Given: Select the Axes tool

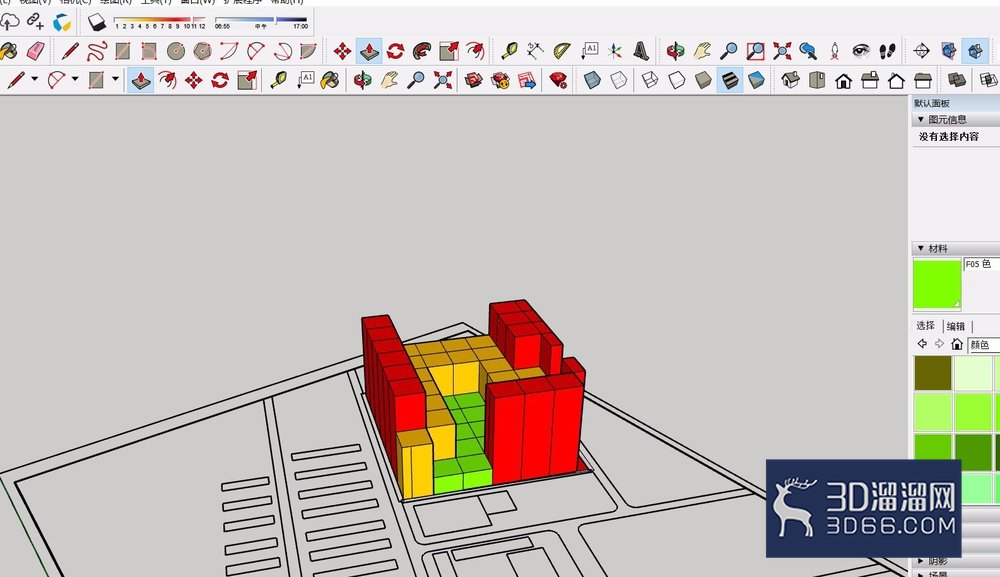Looking at the screenshot, I should [615, 51].
